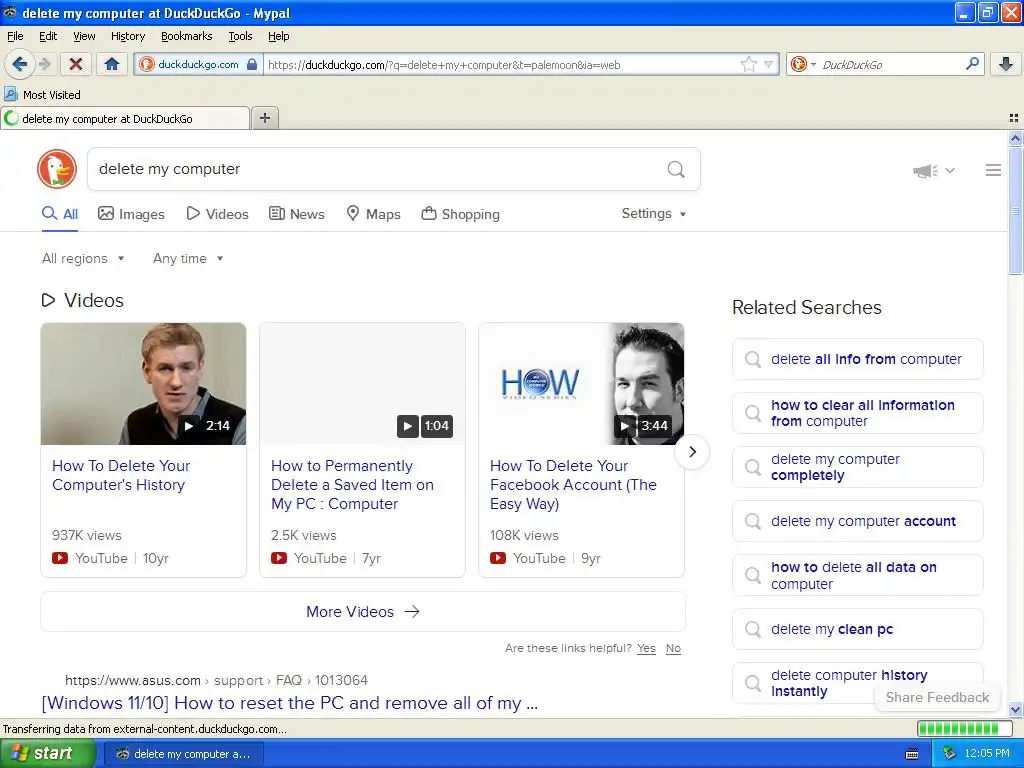The width and height of the screenshot is (1024, 768).
Task: Bookmark this page with the star icon
Action: 748,64
